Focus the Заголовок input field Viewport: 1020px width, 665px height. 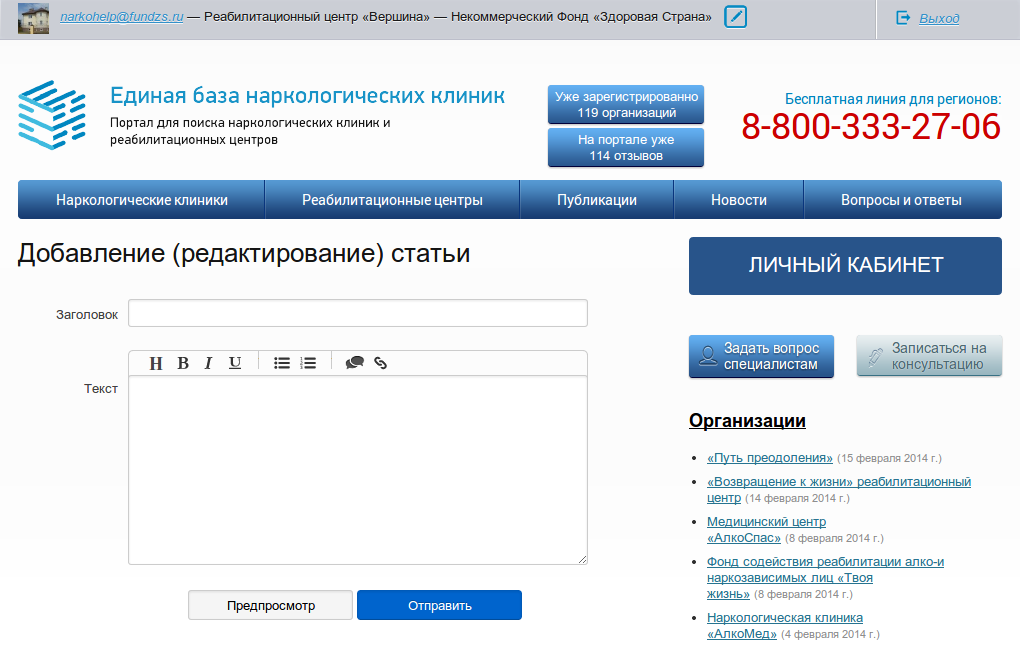pyautogui.click(x=358, y=313)
